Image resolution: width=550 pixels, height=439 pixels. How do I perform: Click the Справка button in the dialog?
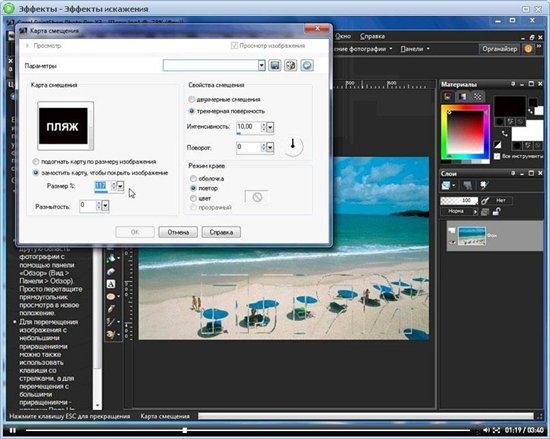click(x=221, y=232)
